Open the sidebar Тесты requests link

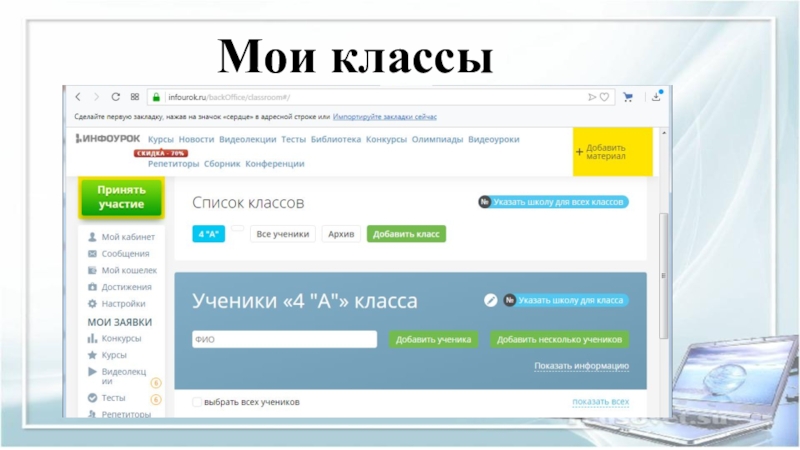(x=113, y=397)
